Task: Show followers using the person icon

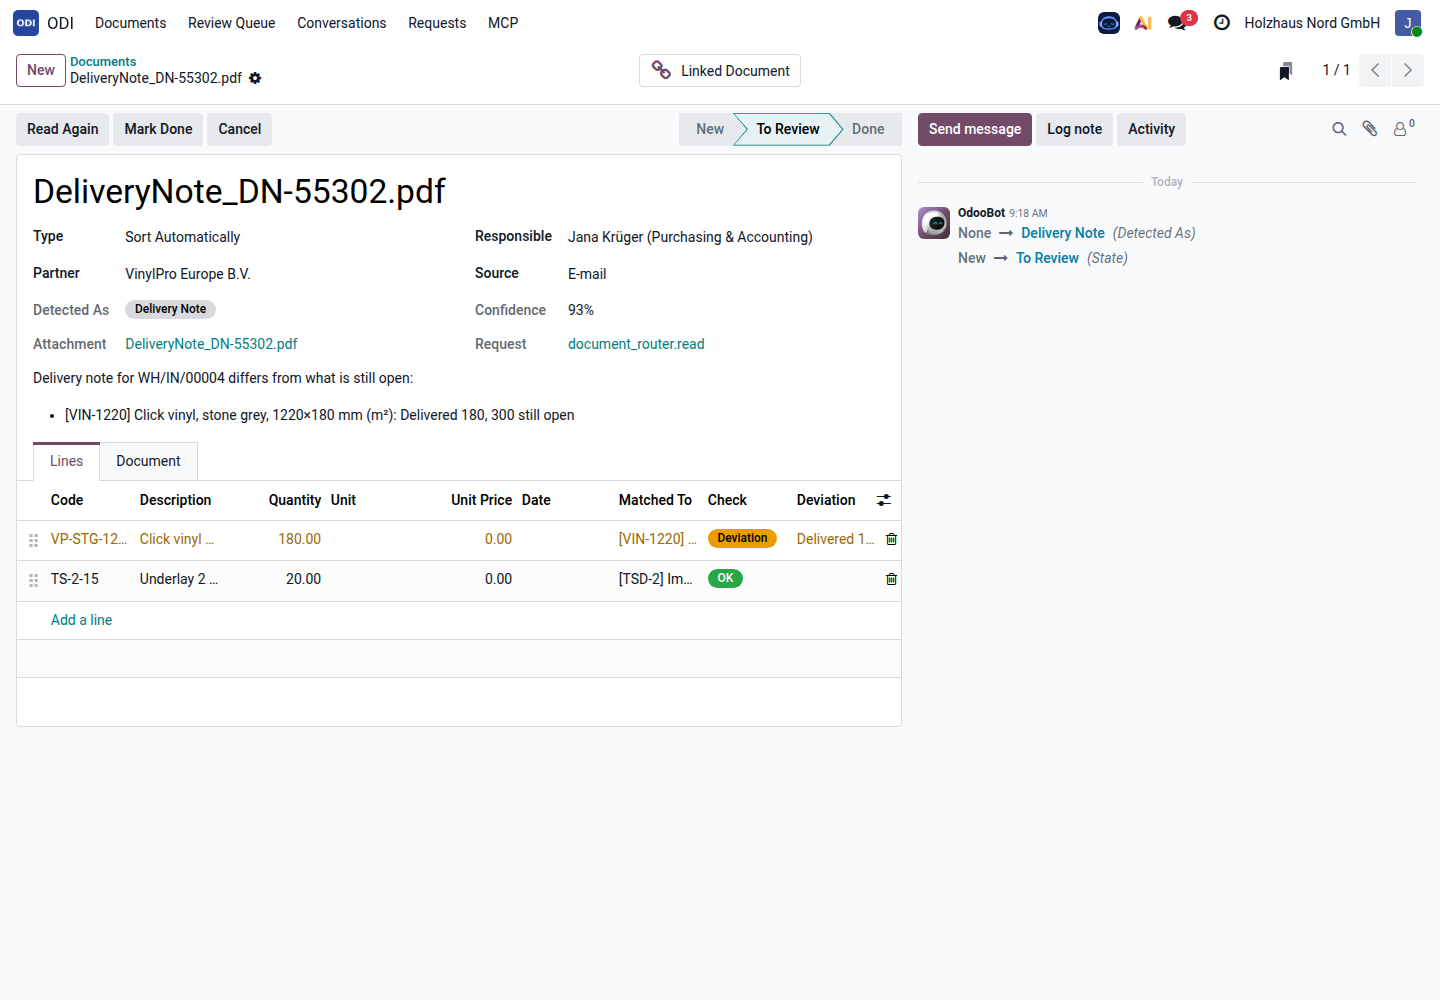Action: (1403, 129)
